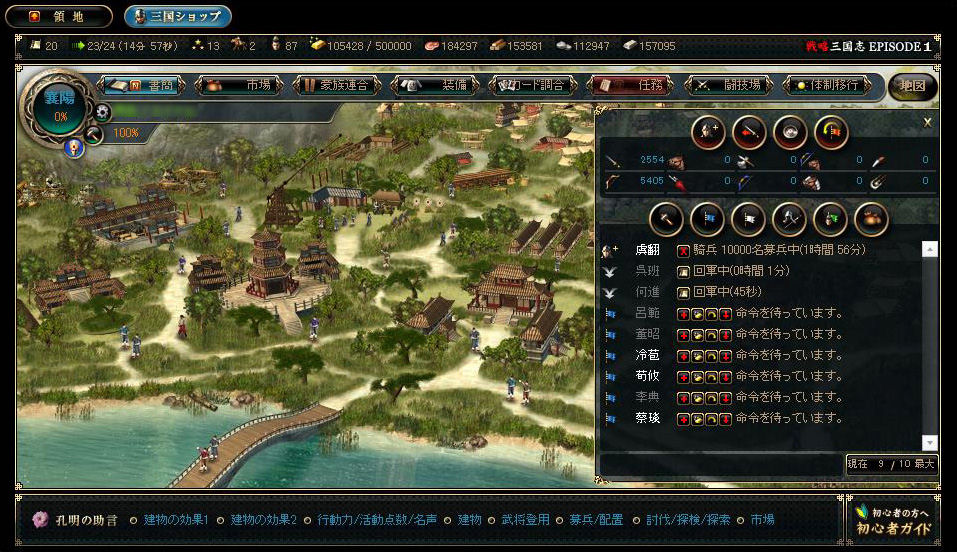
Task: Cancel 虞翻's cavalry recruitment with red X
Action: pos(684,250)
